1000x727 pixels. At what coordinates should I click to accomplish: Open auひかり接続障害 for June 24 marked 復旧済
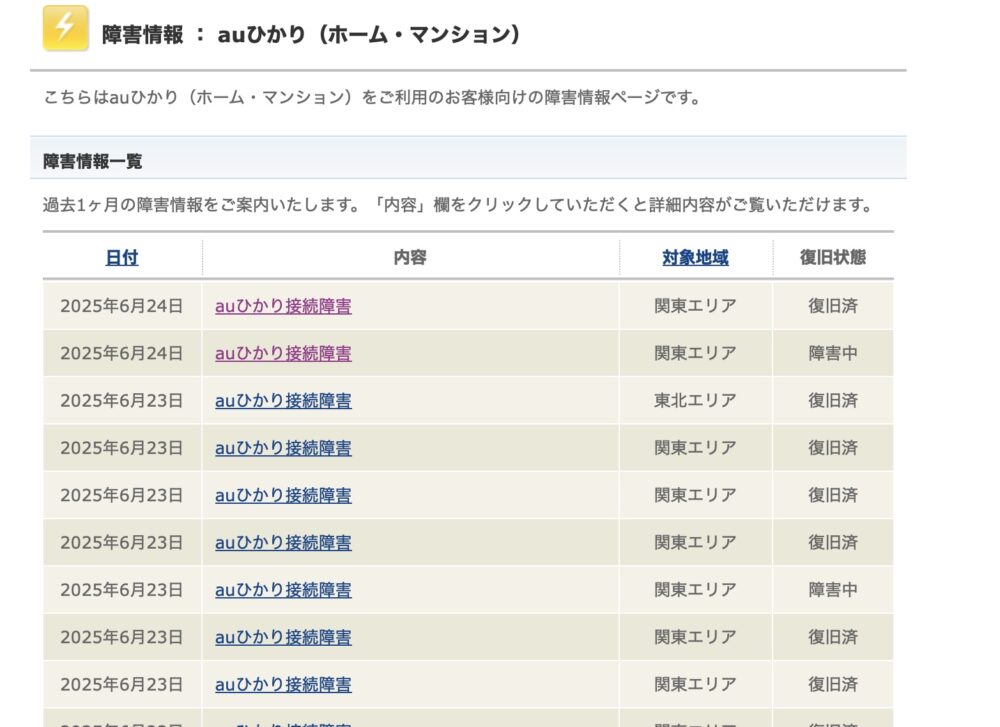click(283, 306)
